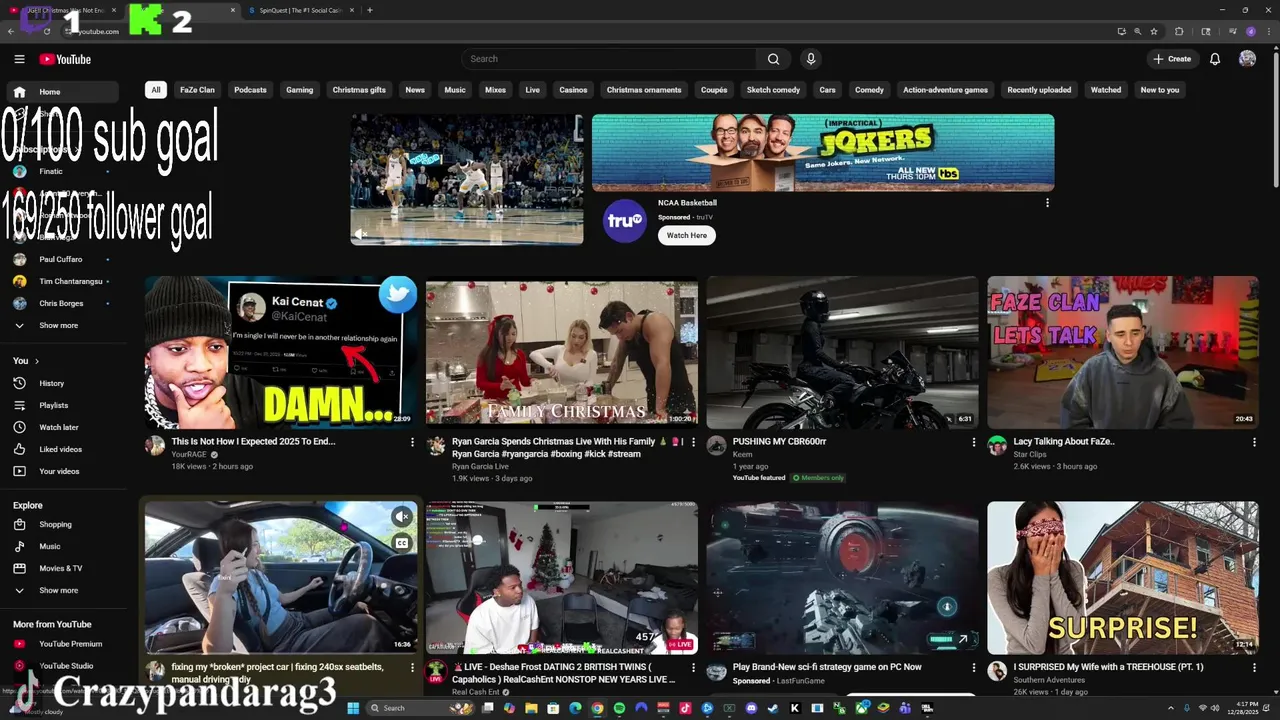
Task: Select the Sketch comedy filter chip
Action: coord(773,90)
